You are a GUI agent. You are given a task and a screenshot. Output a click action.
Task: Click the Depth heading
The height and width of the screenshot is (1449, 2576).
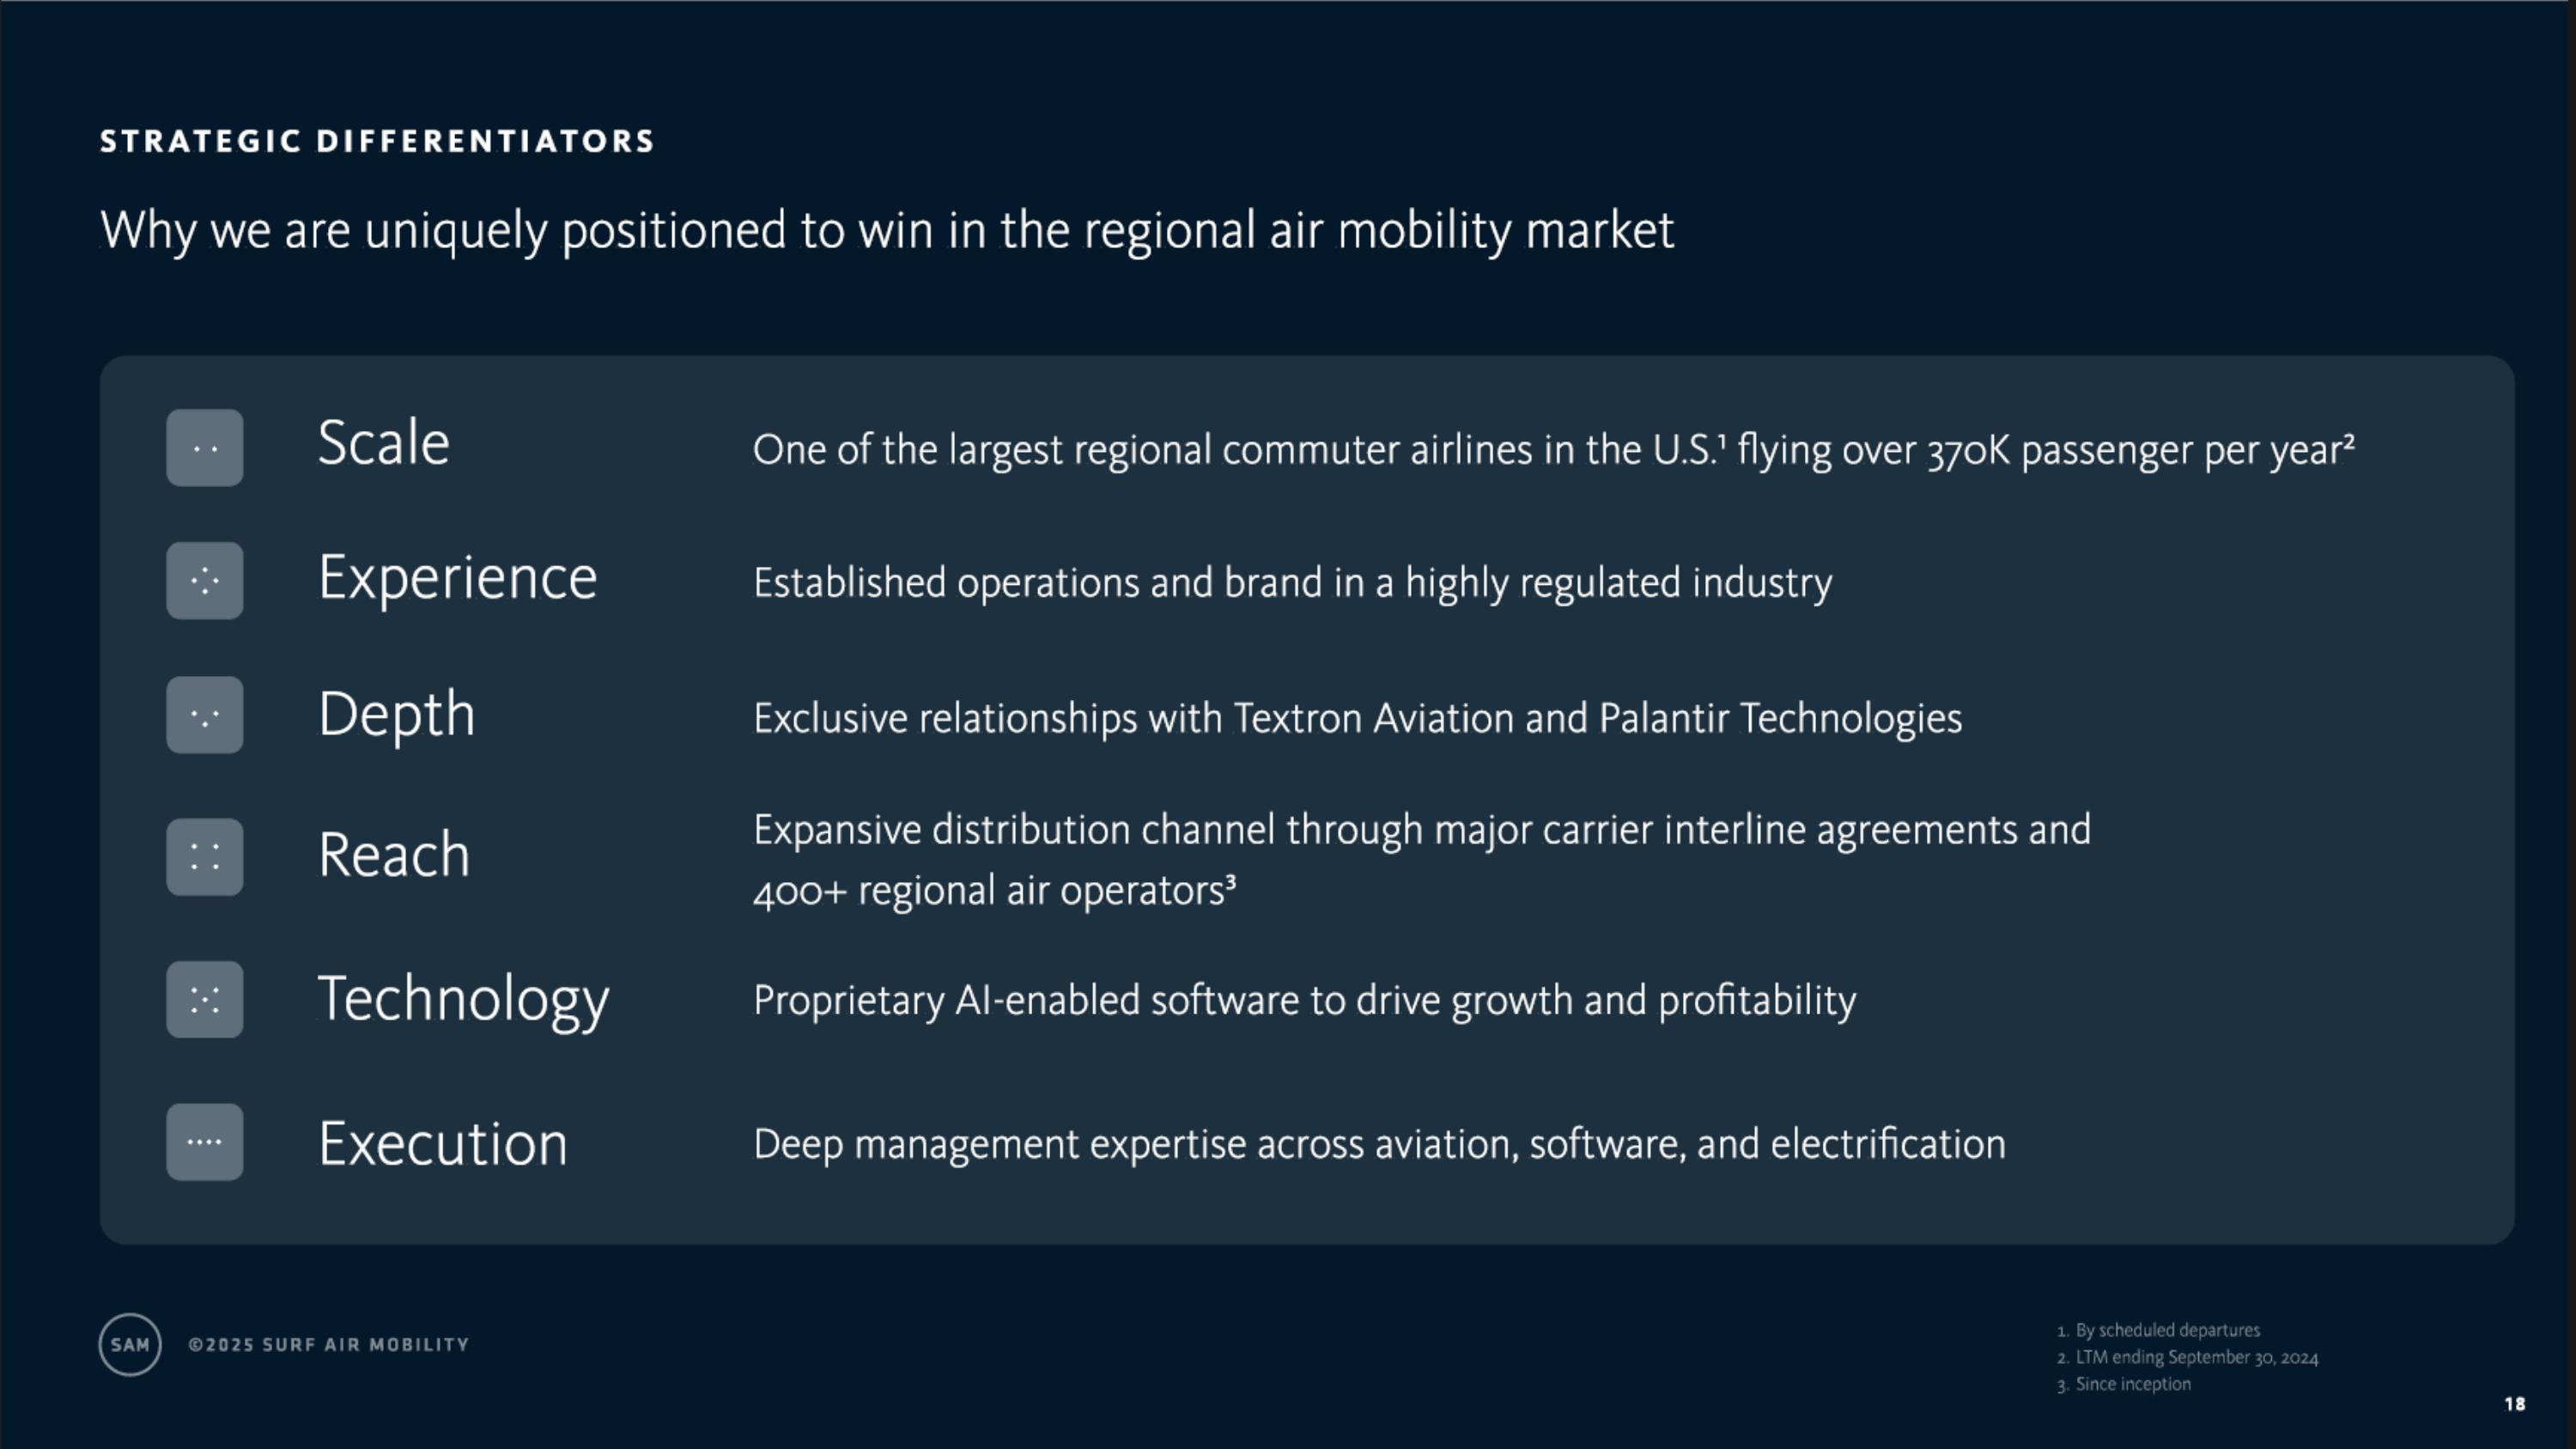point(396,714)
